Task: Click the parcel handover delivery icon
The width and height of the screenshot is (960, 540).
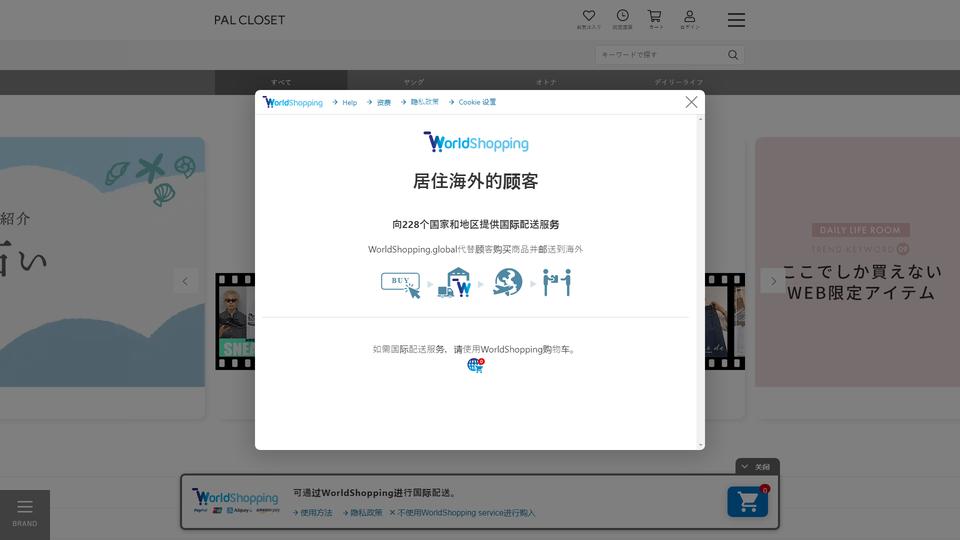Action: point(557,282)
